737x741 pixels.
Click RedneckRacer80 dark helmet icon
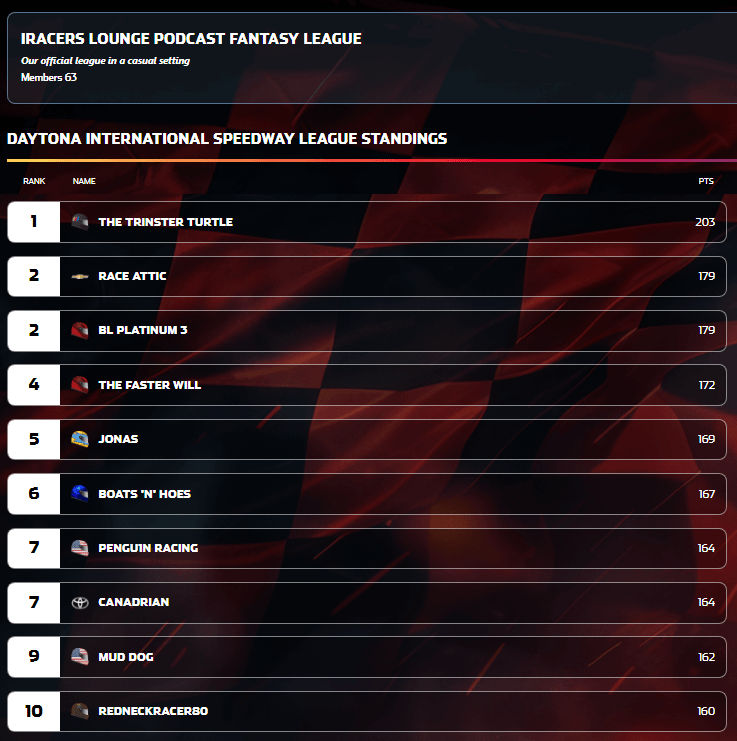pos(80,711)
